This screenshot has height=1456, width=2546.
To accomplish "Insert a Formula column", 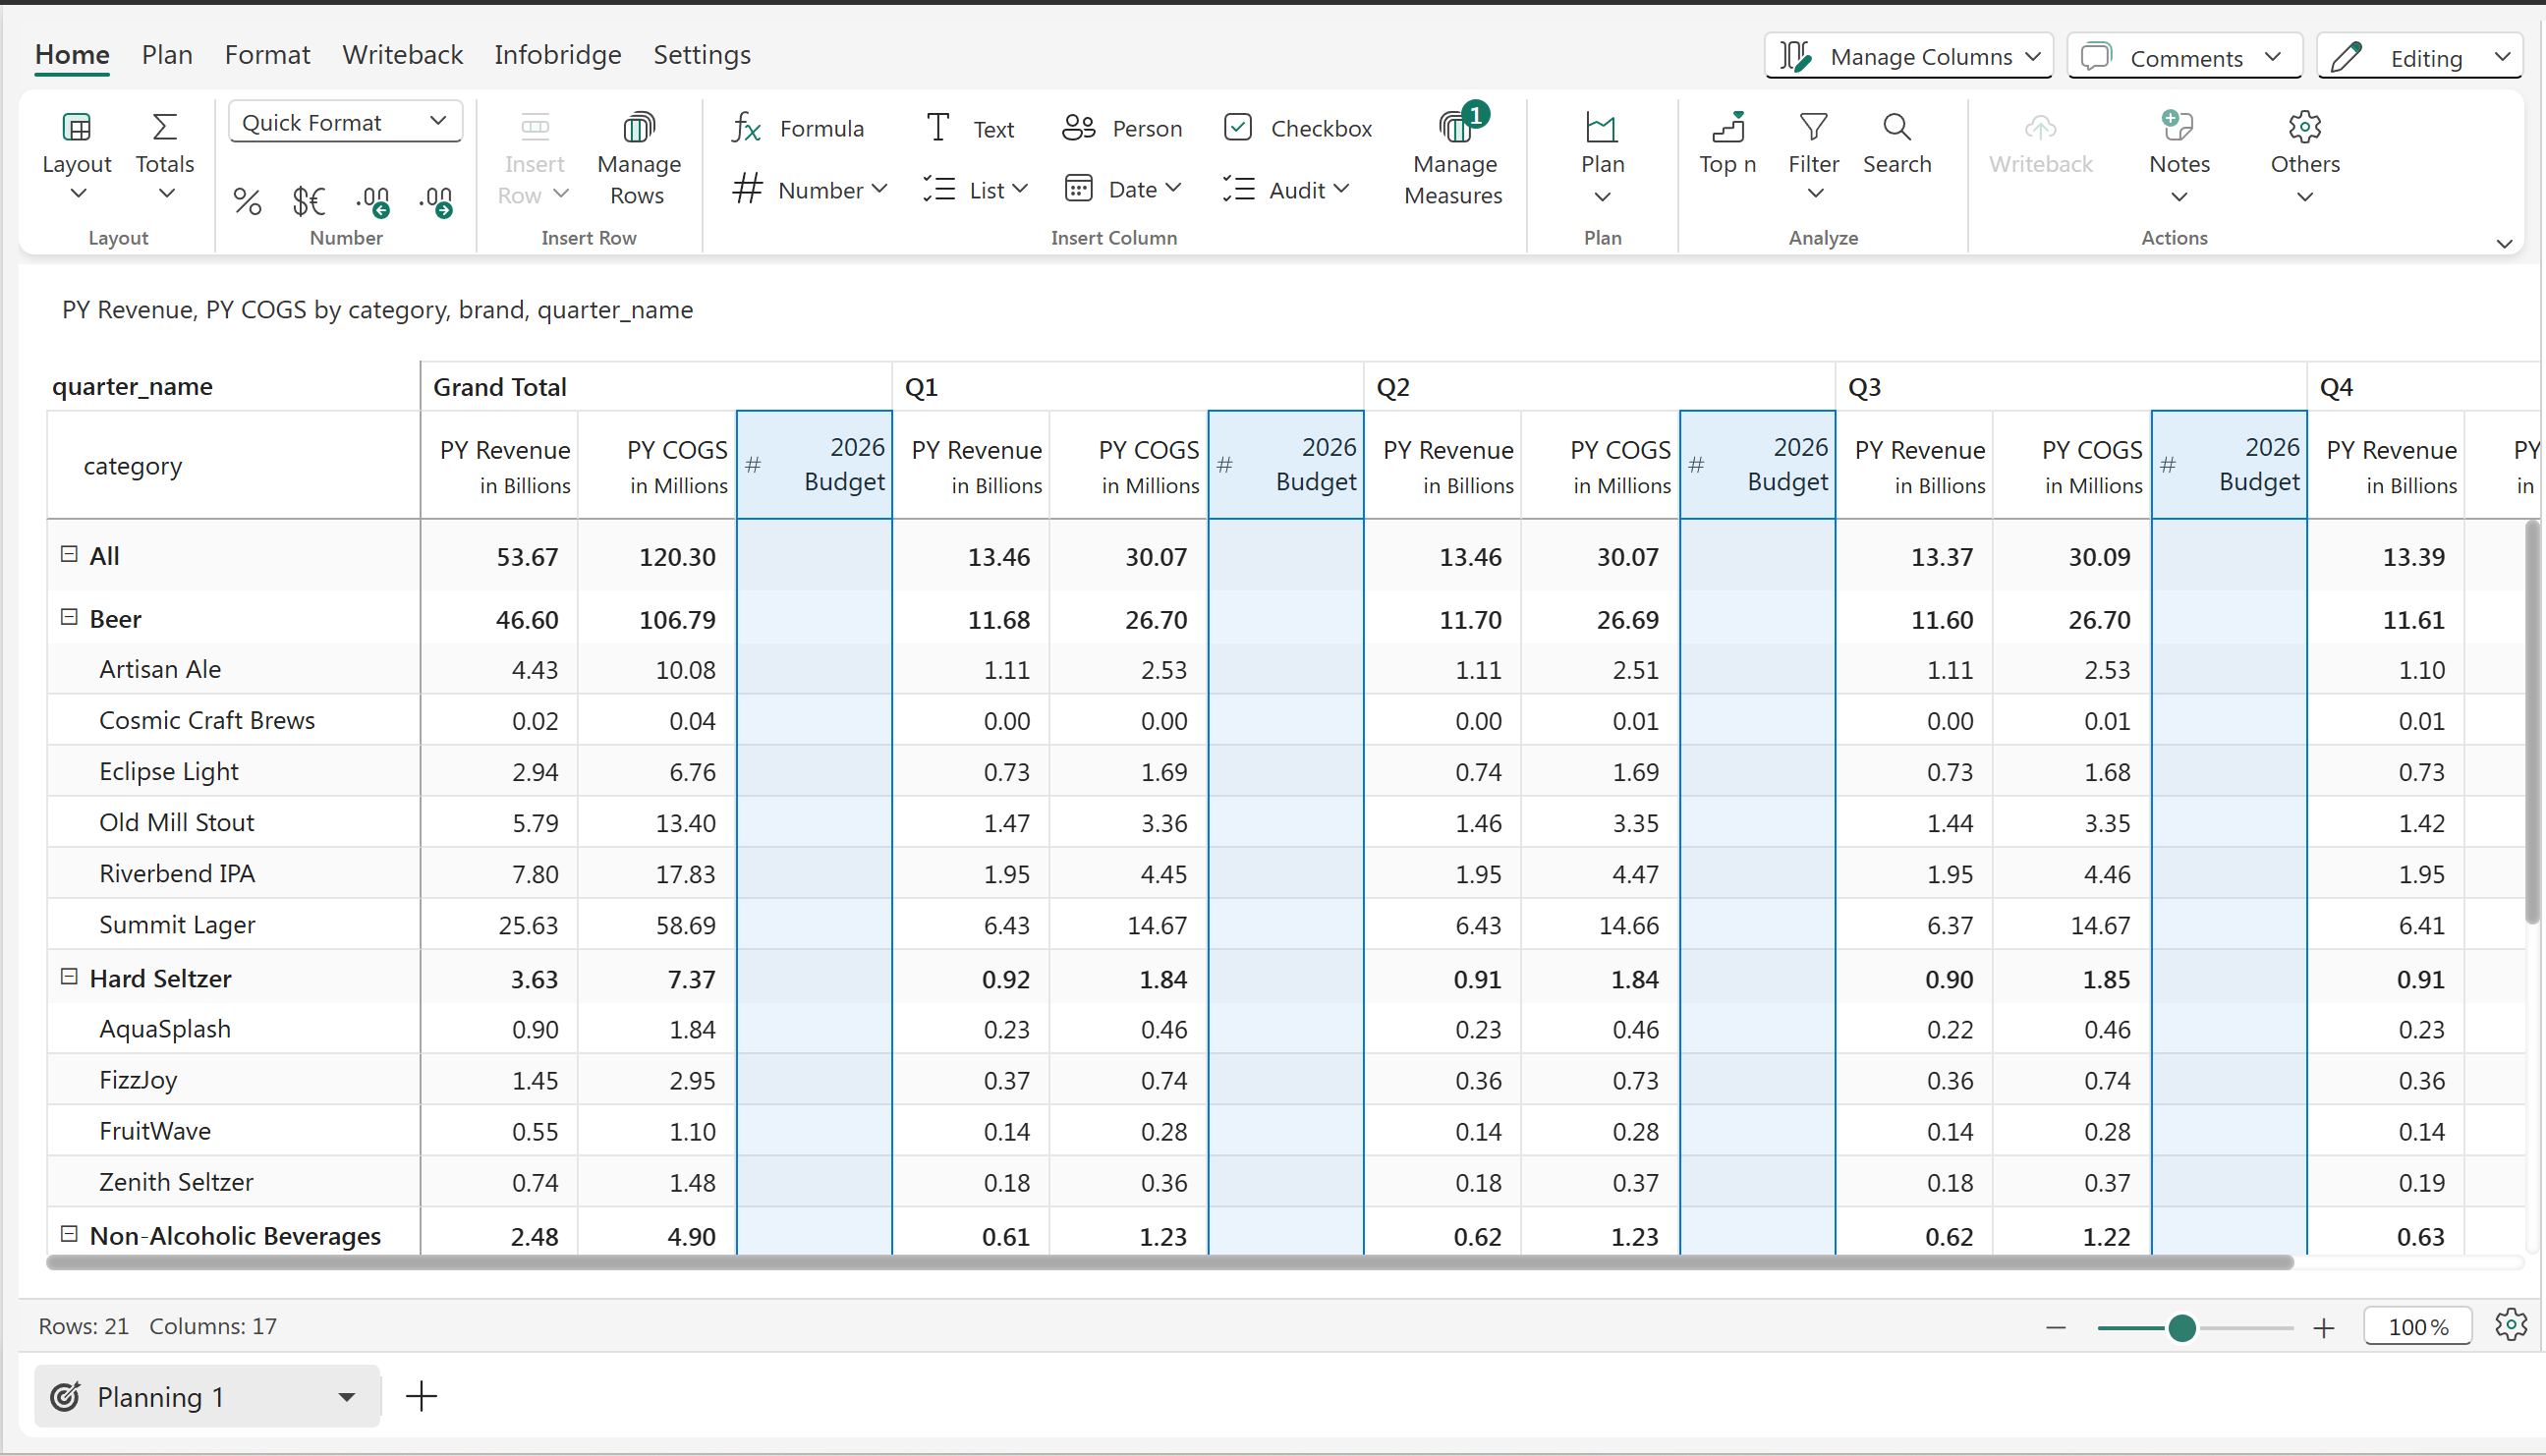I will 798,128.
